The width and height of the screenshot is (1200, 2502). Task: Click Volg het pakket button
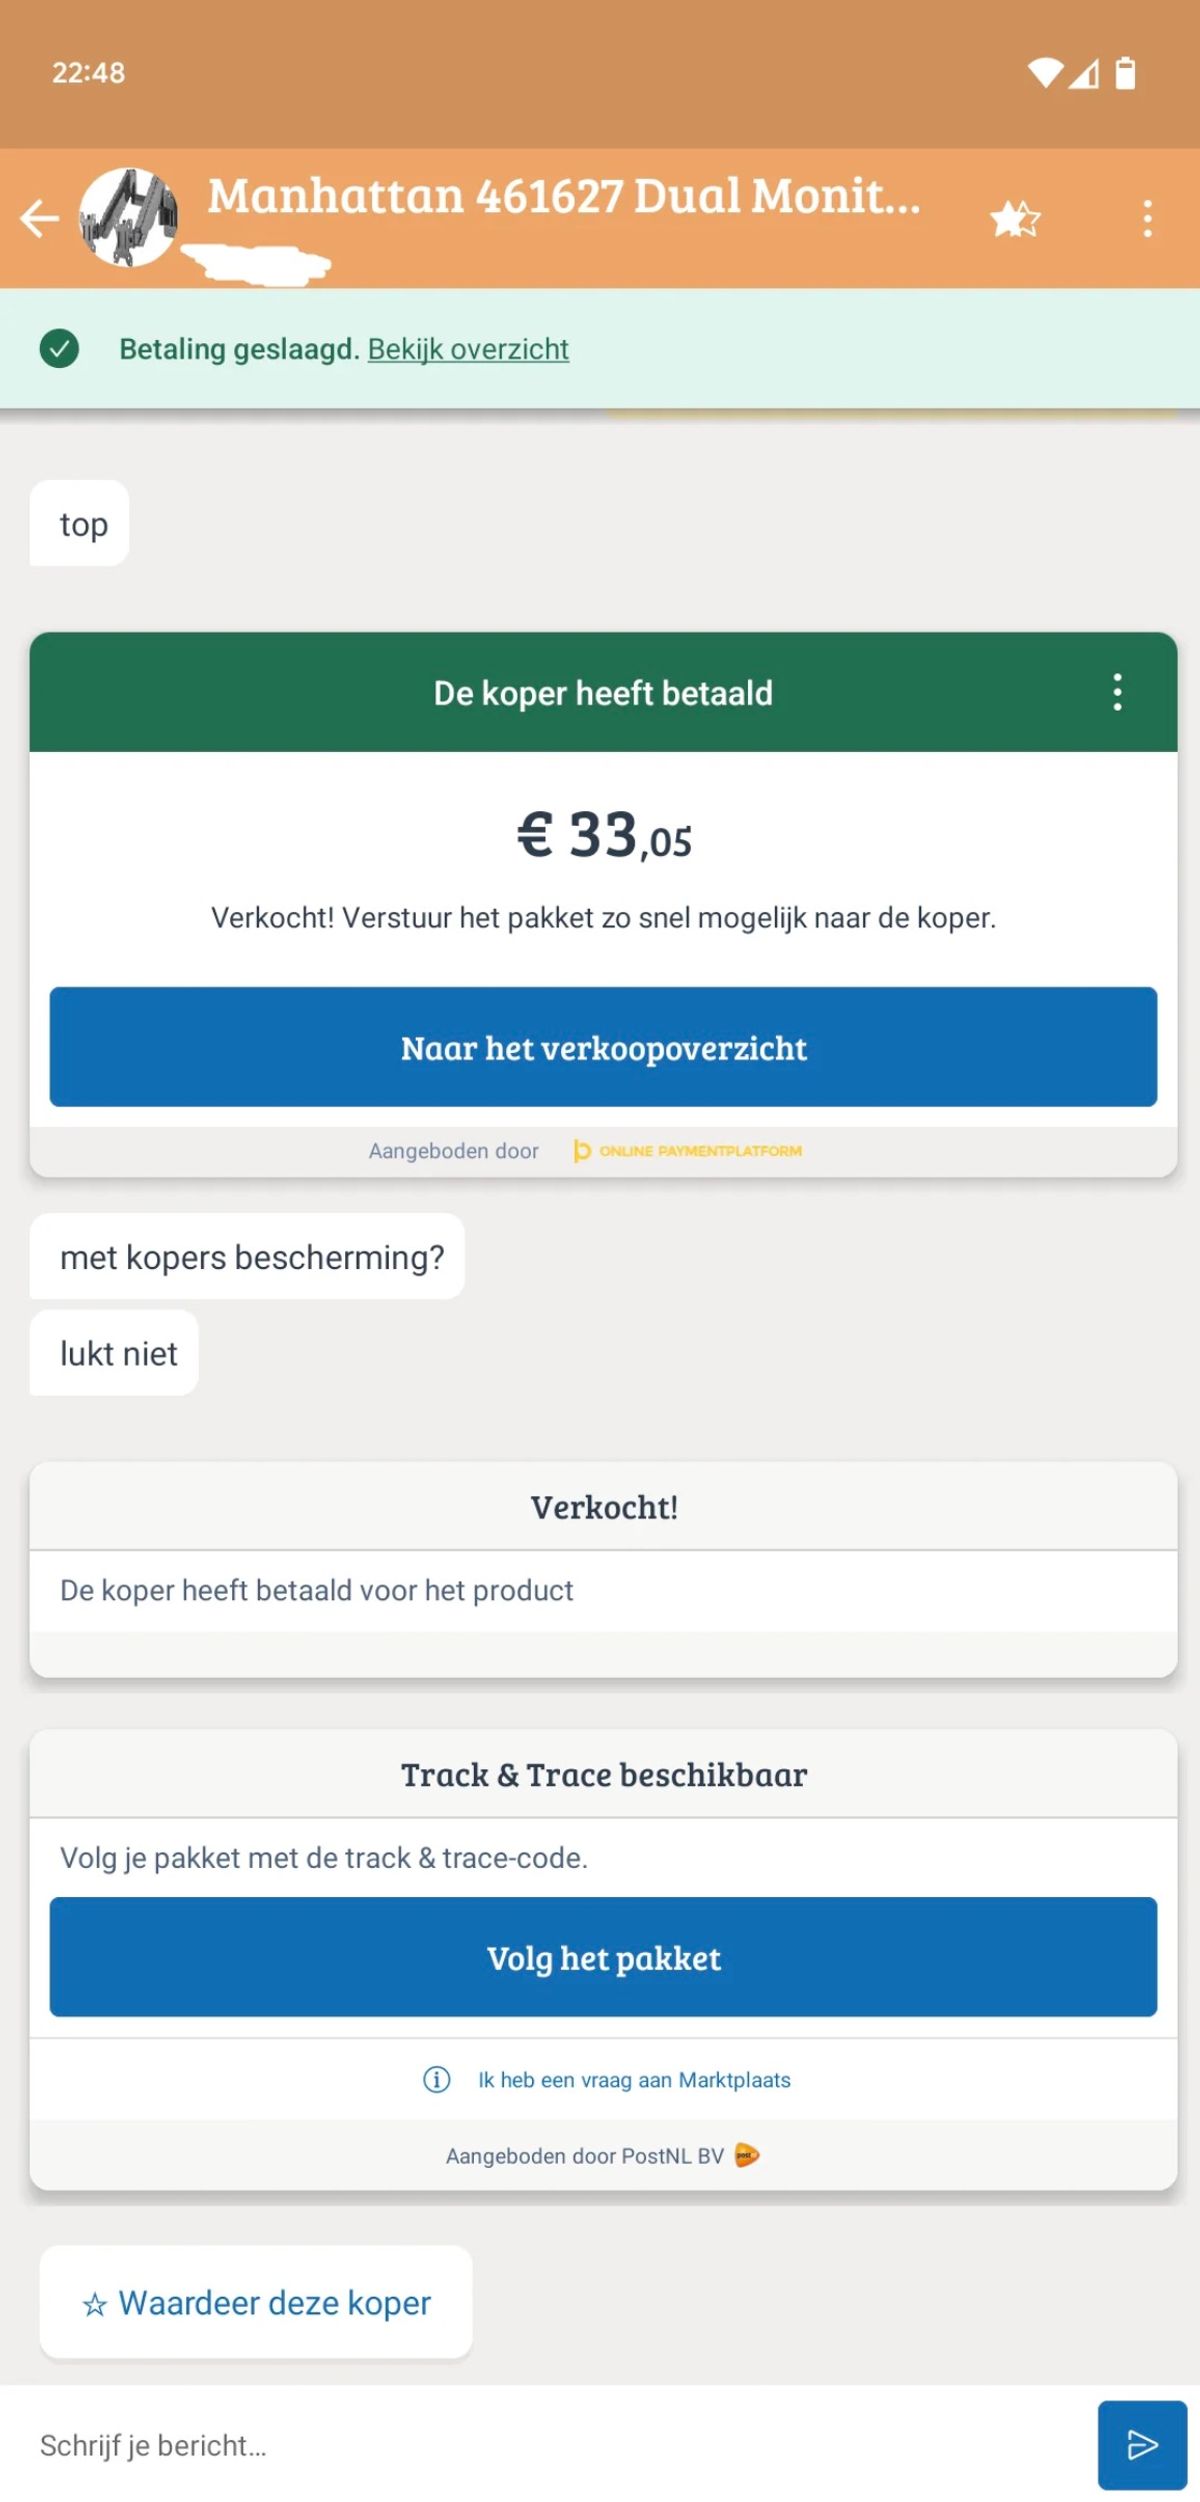[603, 1957]
